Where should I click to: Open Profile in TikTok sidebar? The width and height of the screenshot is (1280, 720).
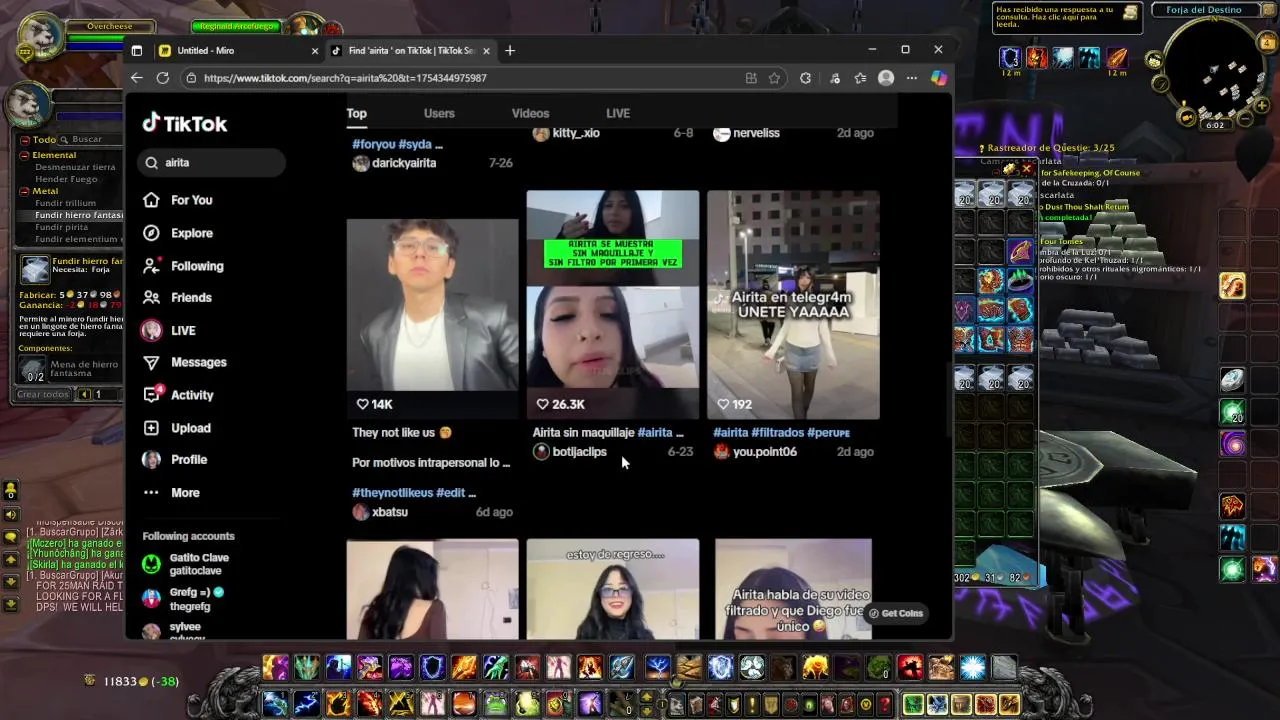coord(175,460)
